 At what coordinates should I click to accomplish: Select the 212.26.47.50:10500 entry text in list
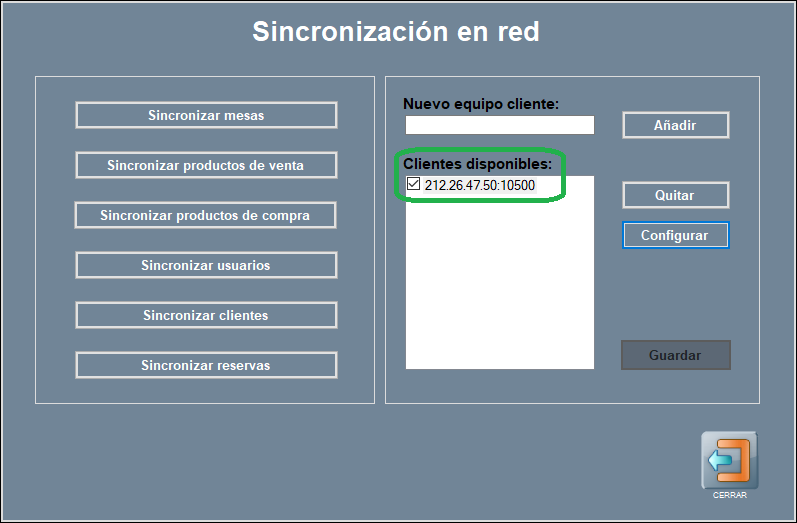pyautogui.click(x=480, y=185)
